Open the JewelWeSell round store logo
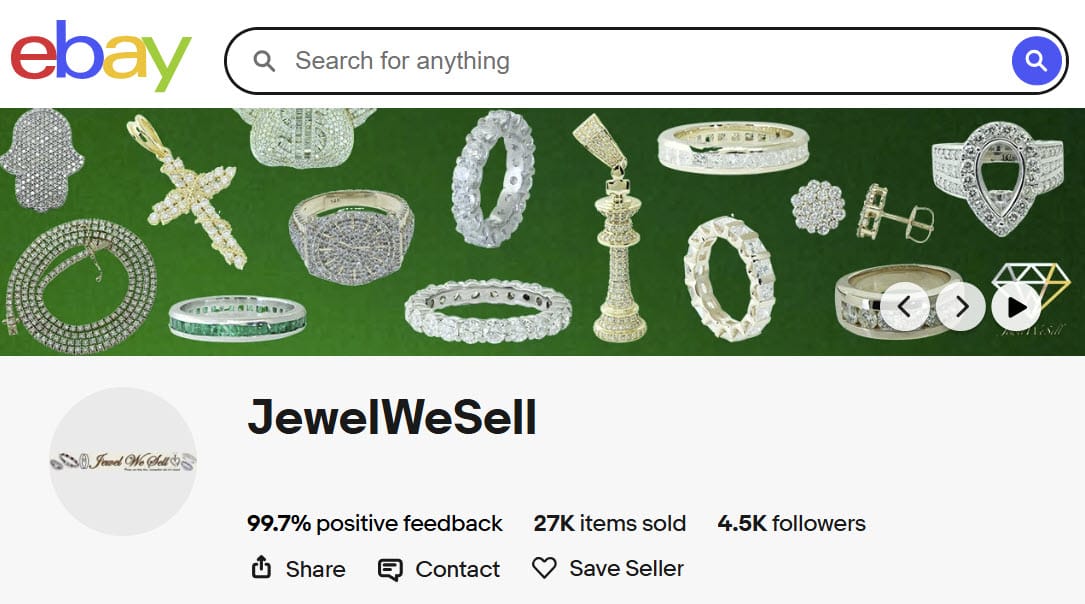The image size is (1085, 604). click(x=123, y=461)
